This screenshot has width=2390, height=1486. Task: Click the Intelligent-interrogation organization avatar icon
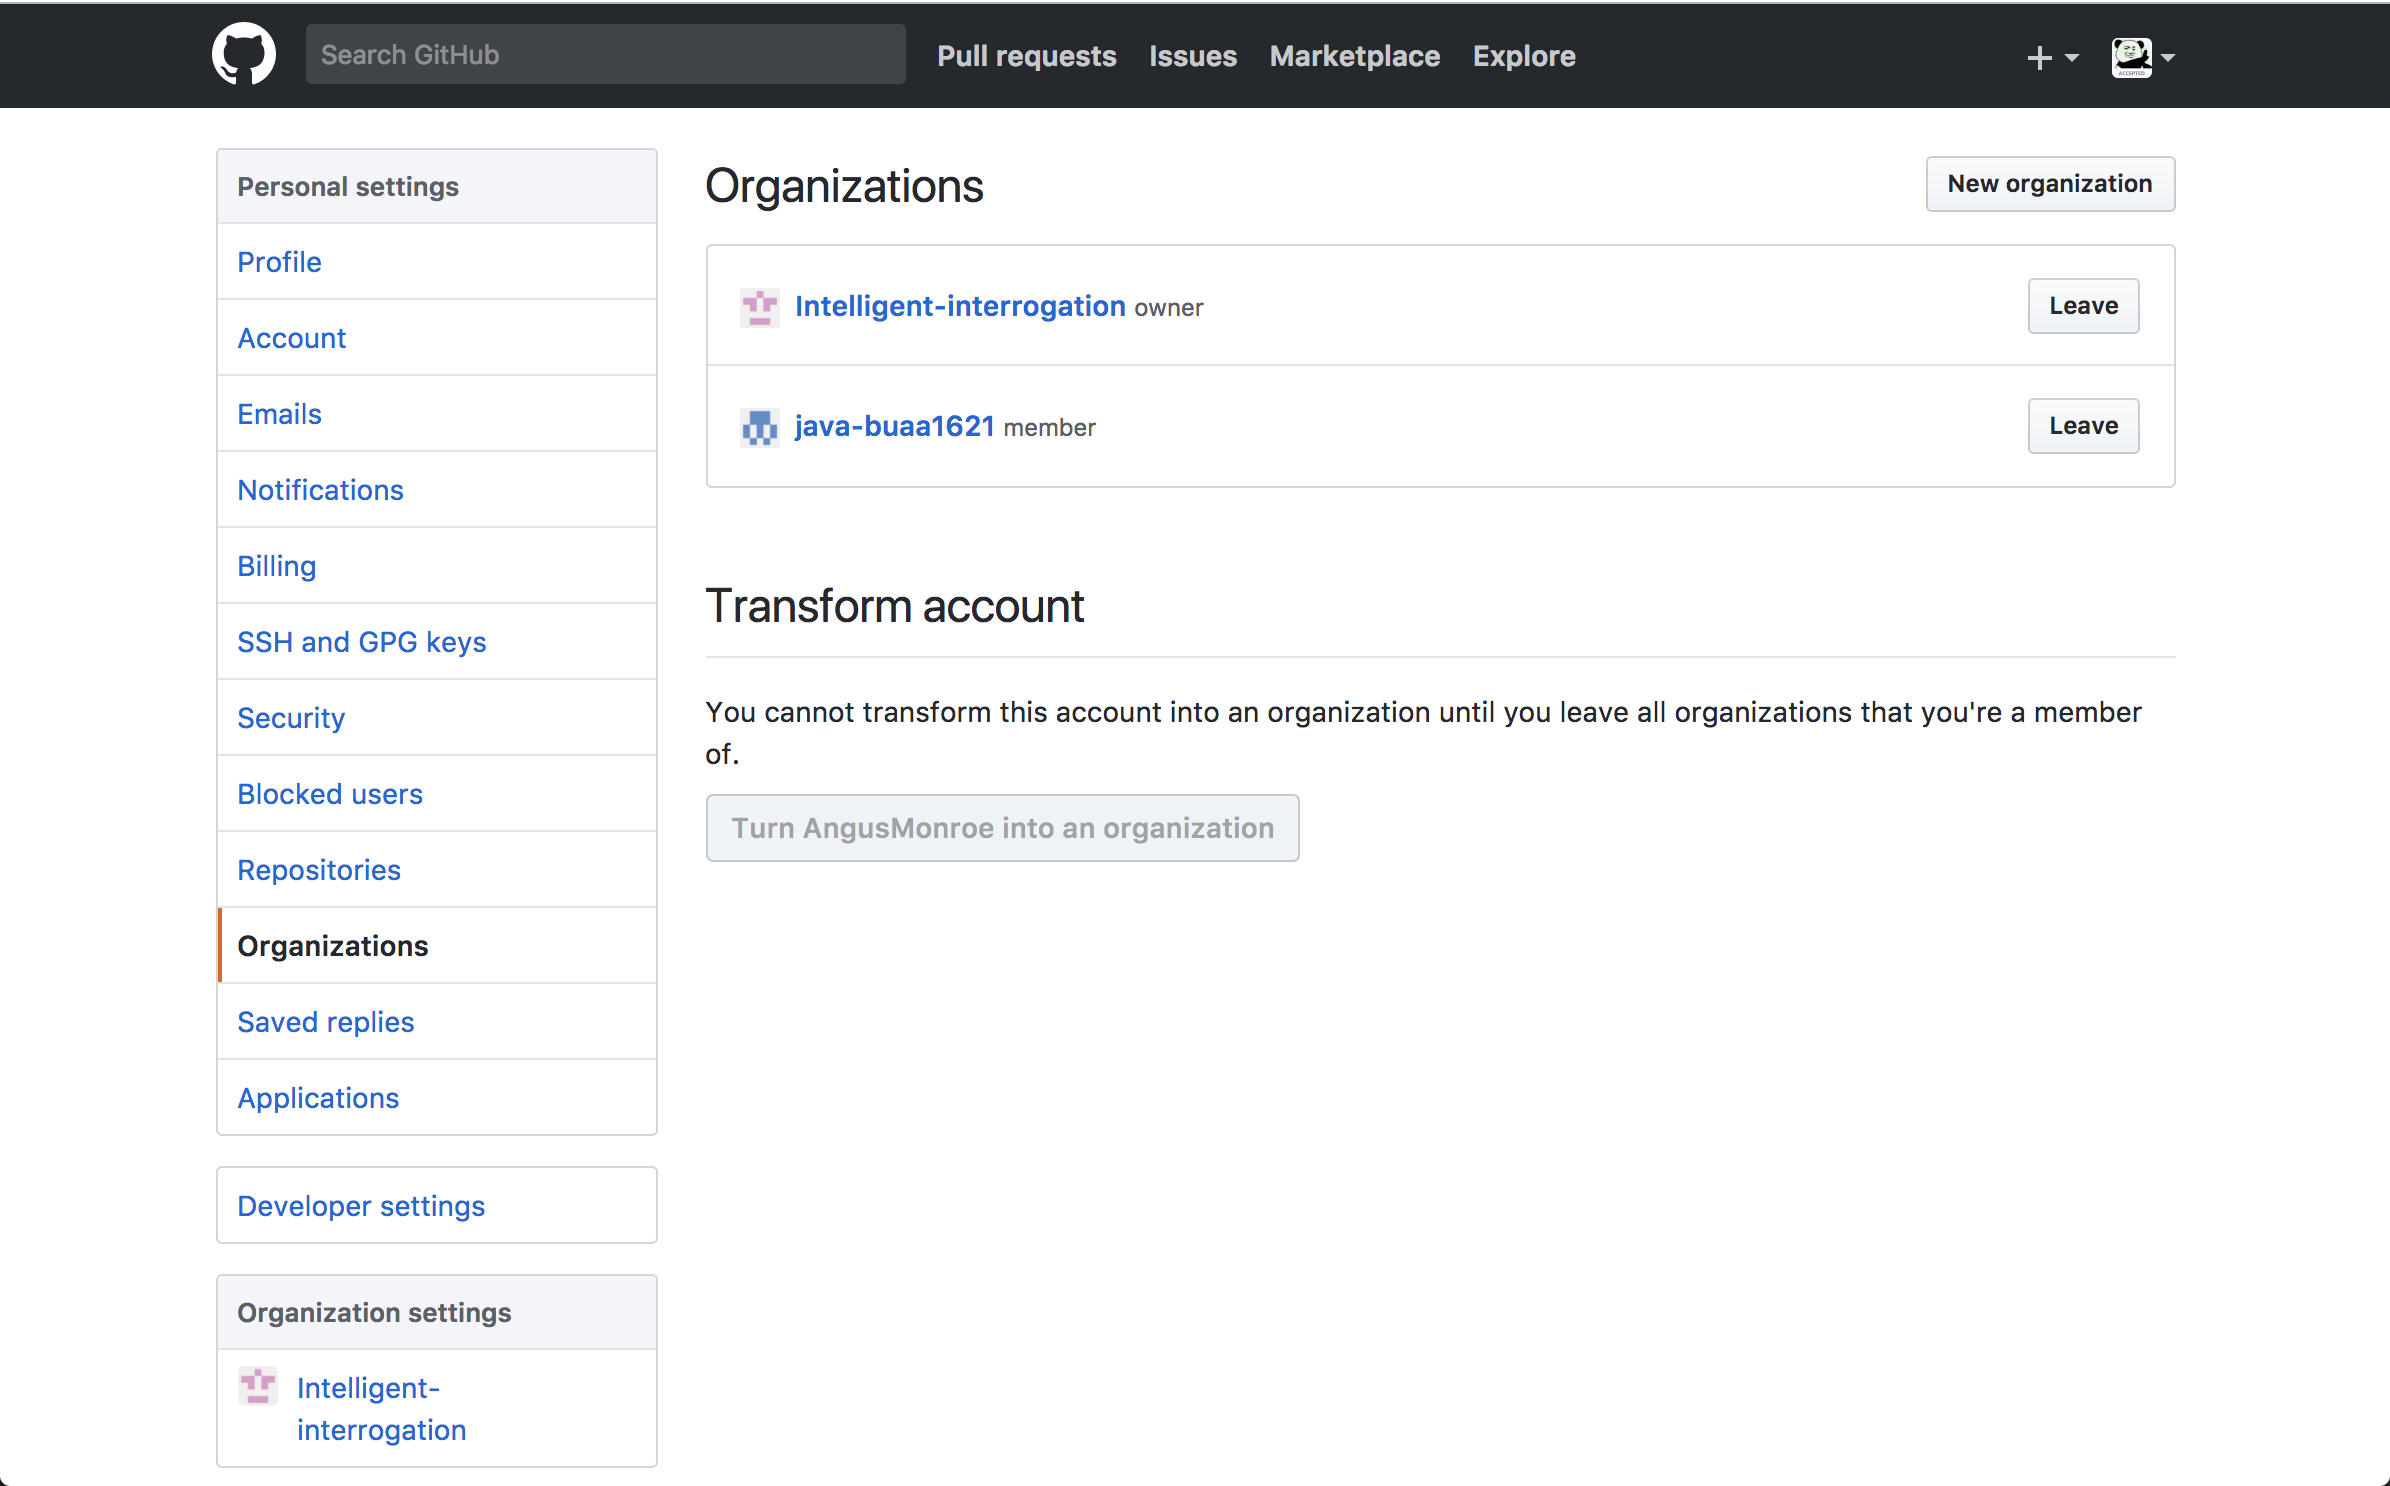coord(759,306)
